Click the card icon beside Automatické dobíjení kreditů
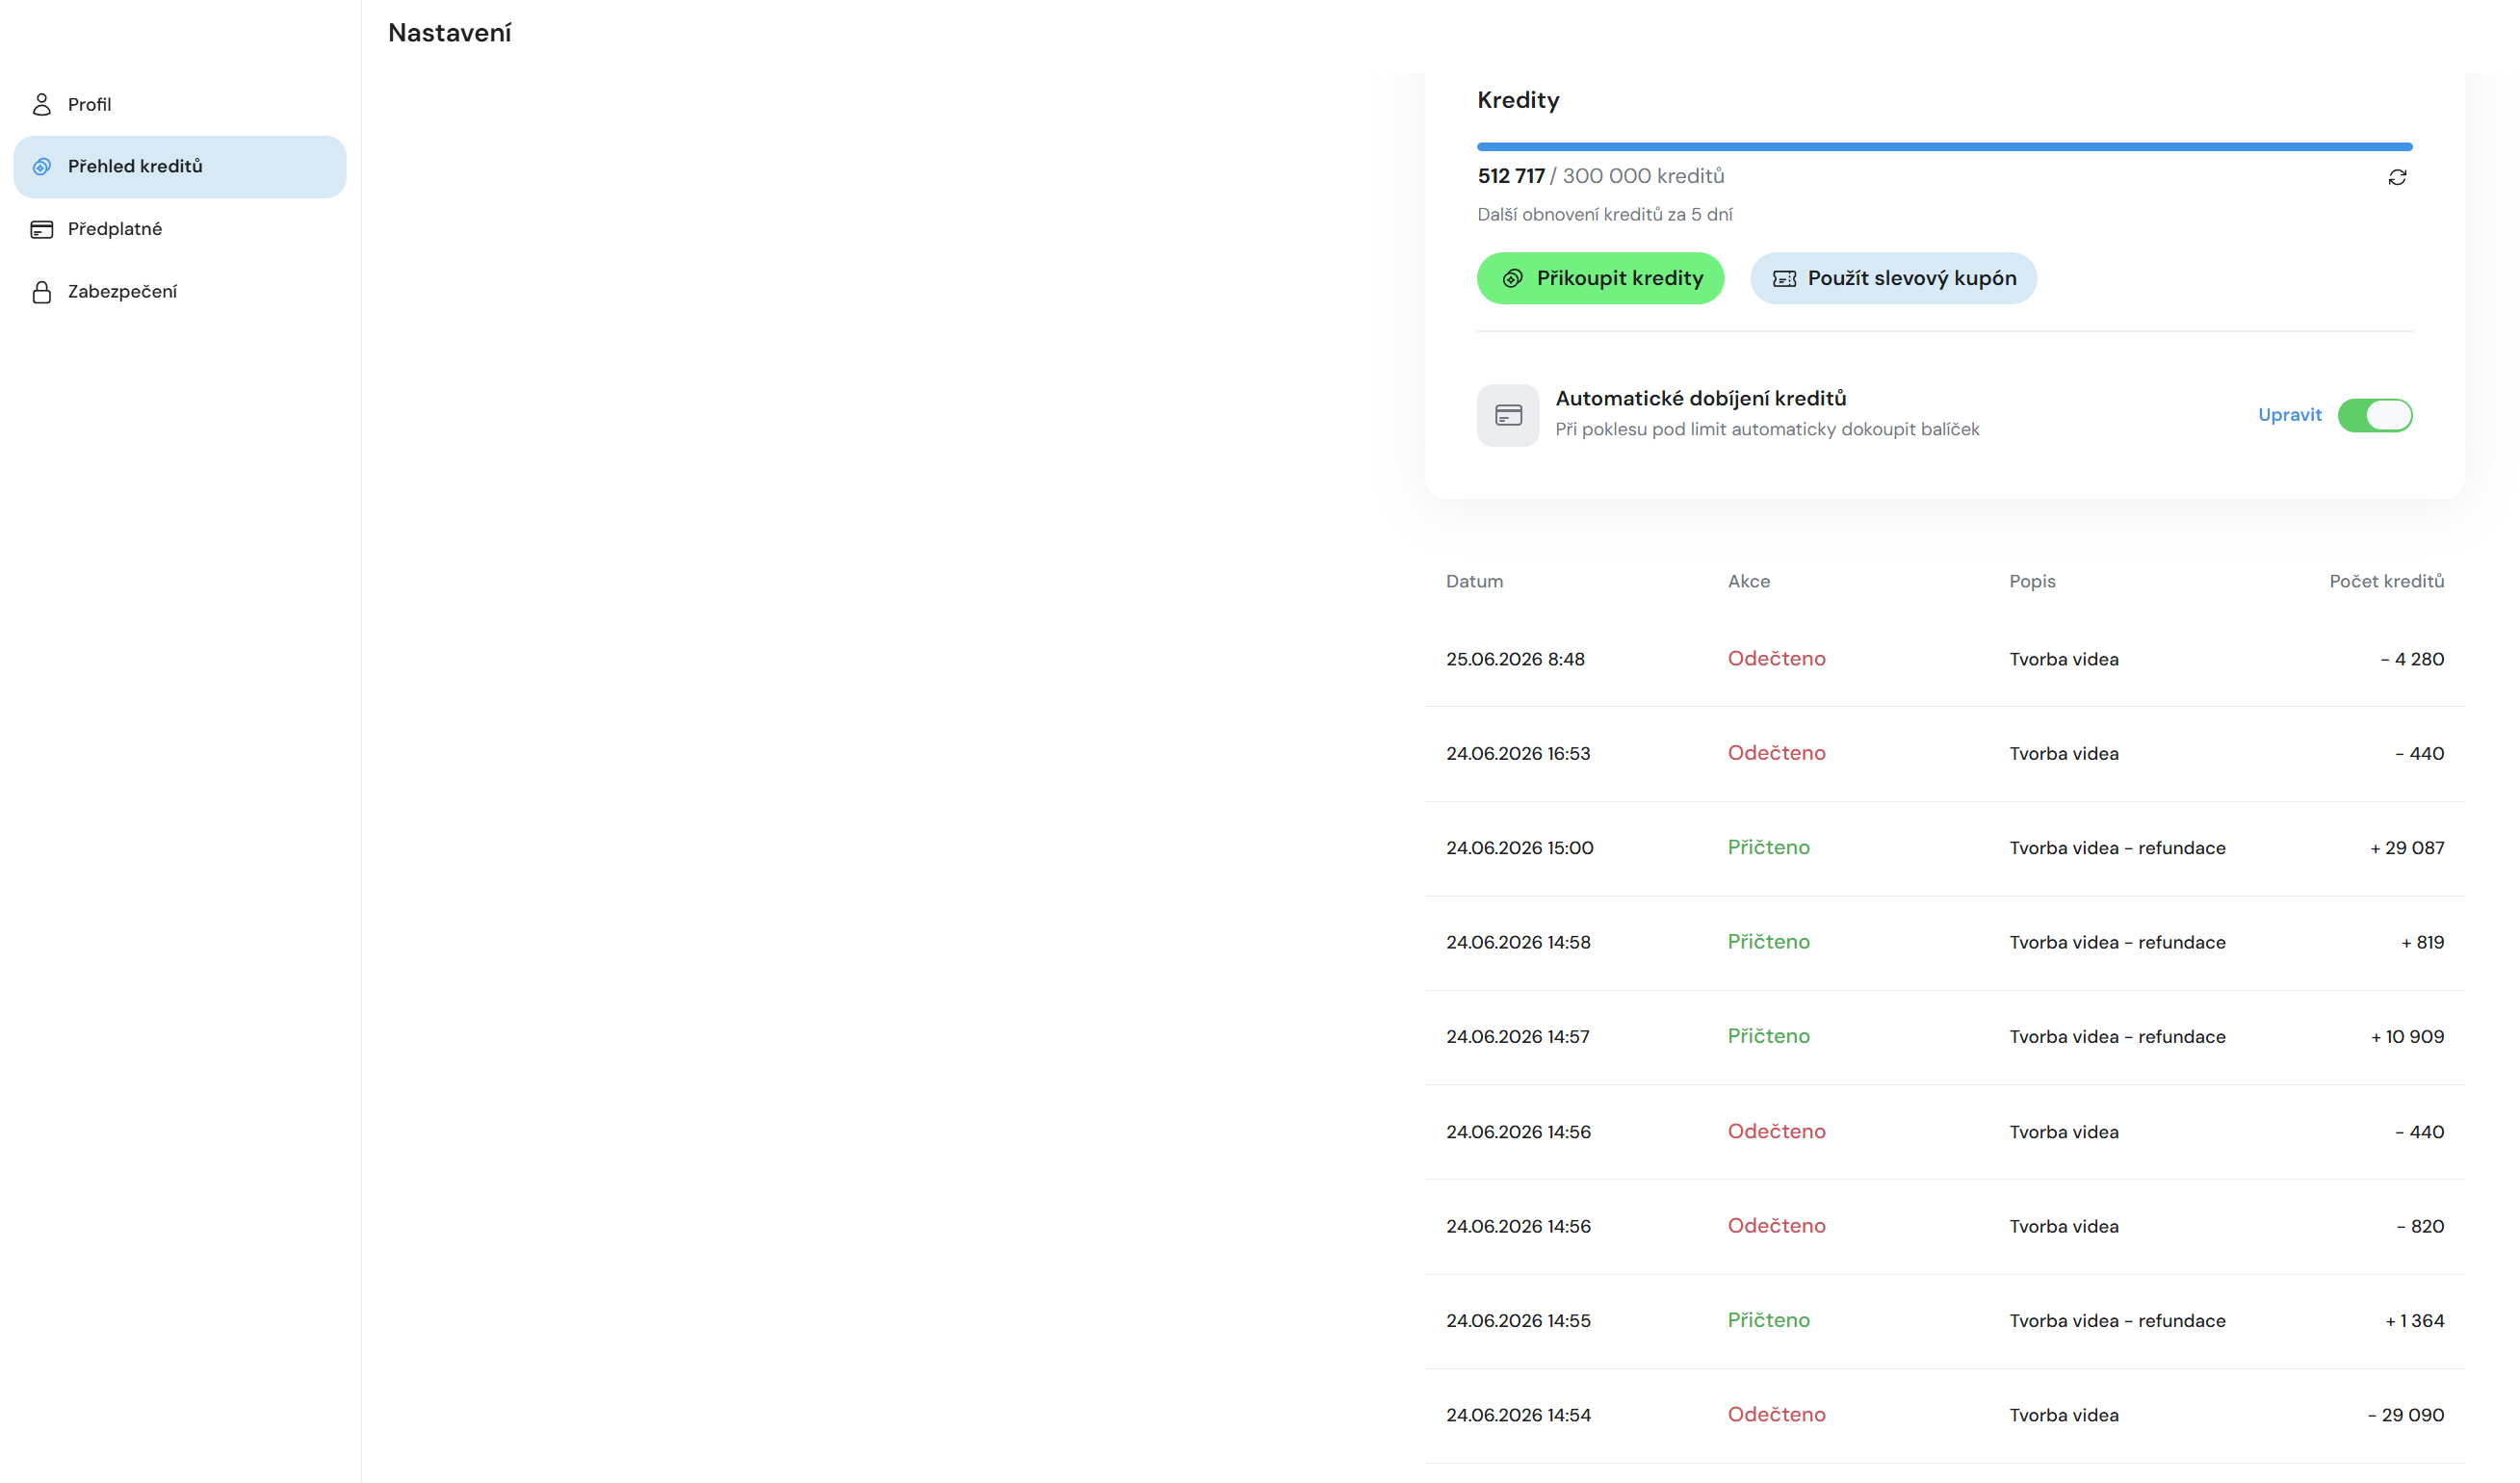2520x1483 pixels. pos(1508,415)
